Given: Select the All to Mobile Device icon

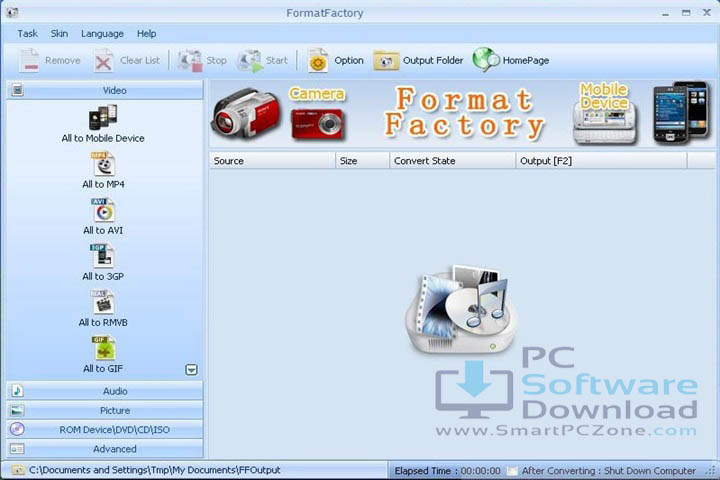Looking at the screenshot, I should click(x=103, y=117).
